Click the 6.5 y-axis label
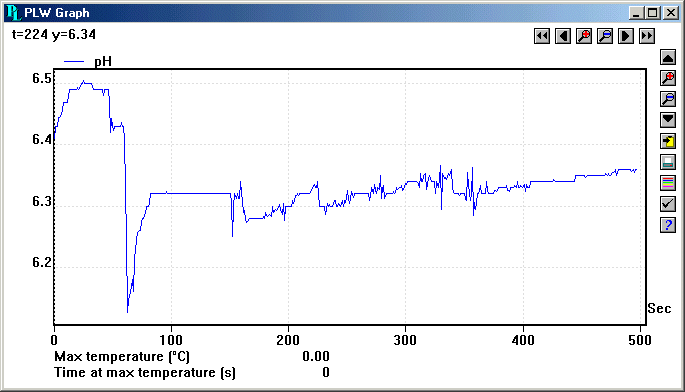The image size is (685, 392). pos(42,79)
